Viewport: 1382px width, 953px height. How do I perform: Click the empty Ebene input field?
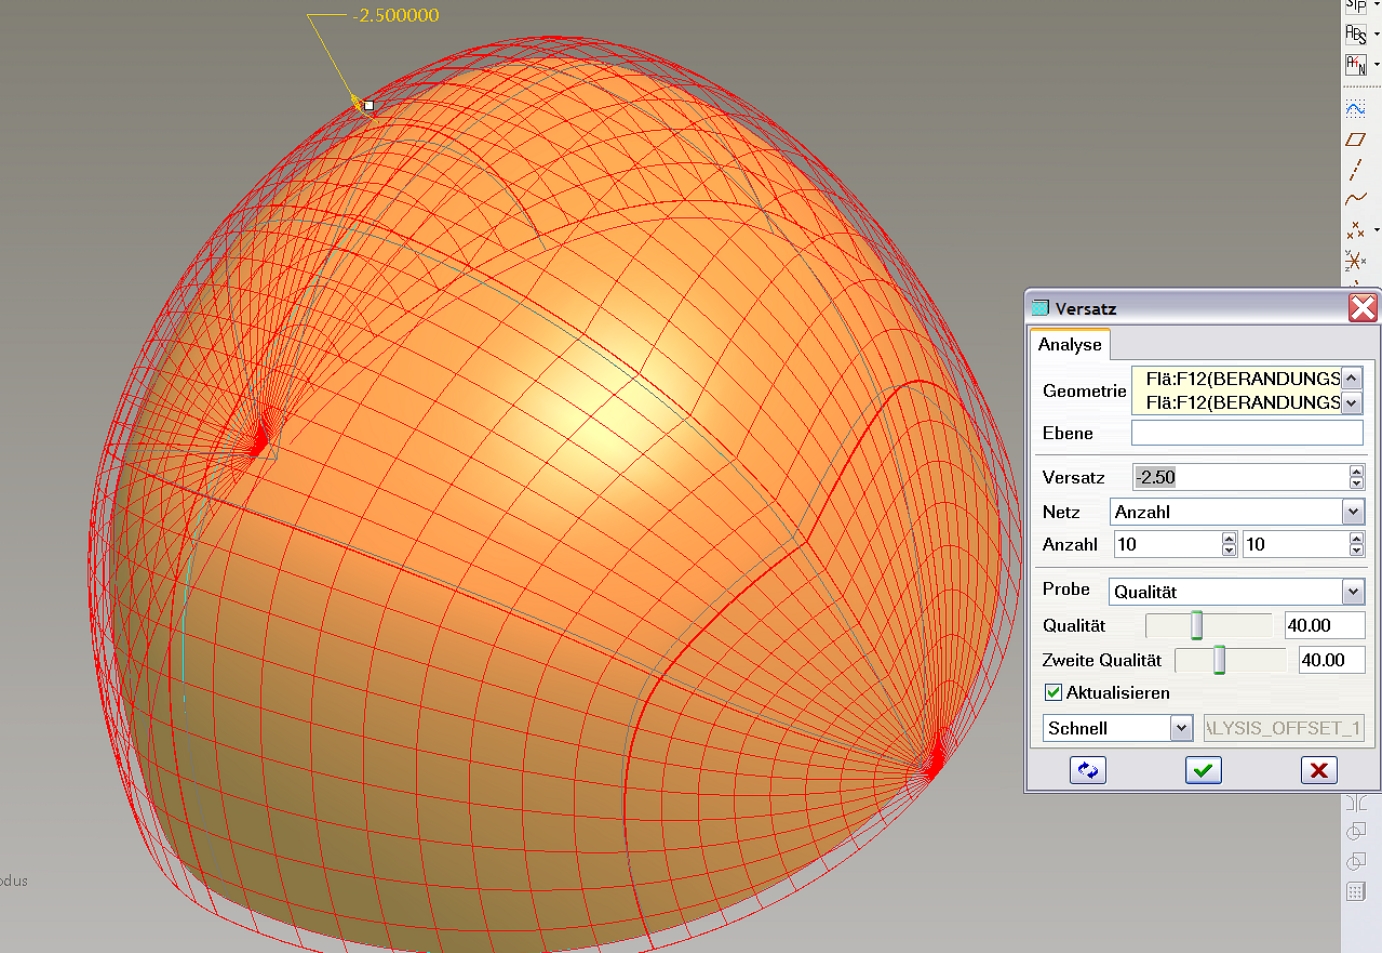(1247, 432)
